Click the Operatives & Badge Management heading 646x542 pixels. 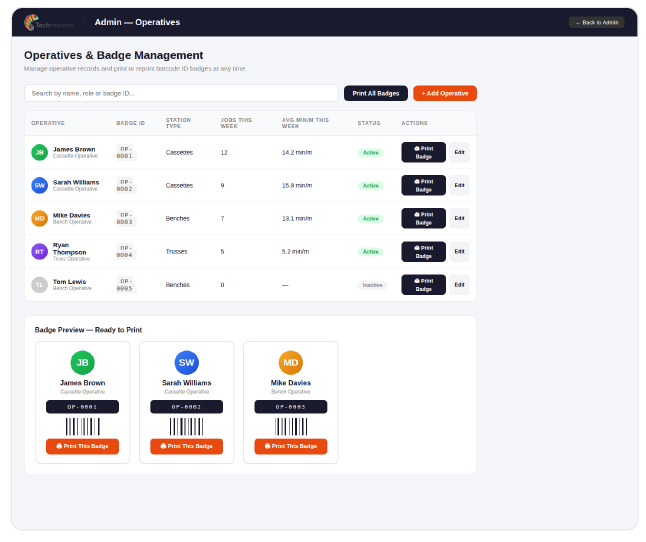(x=114, y=55)
